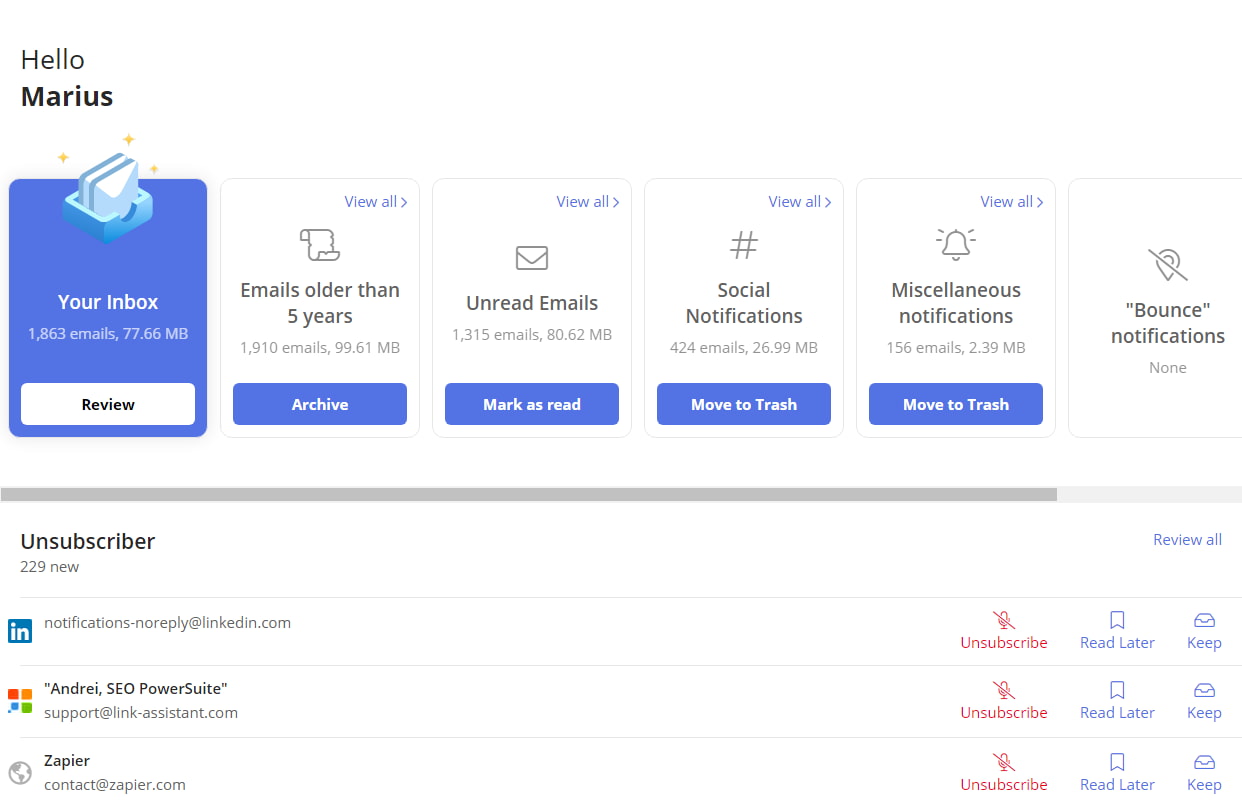Click the Unsubscribe icon for LinkedIn notifications
This screenshot has height=809, width=1242.
1003,620
